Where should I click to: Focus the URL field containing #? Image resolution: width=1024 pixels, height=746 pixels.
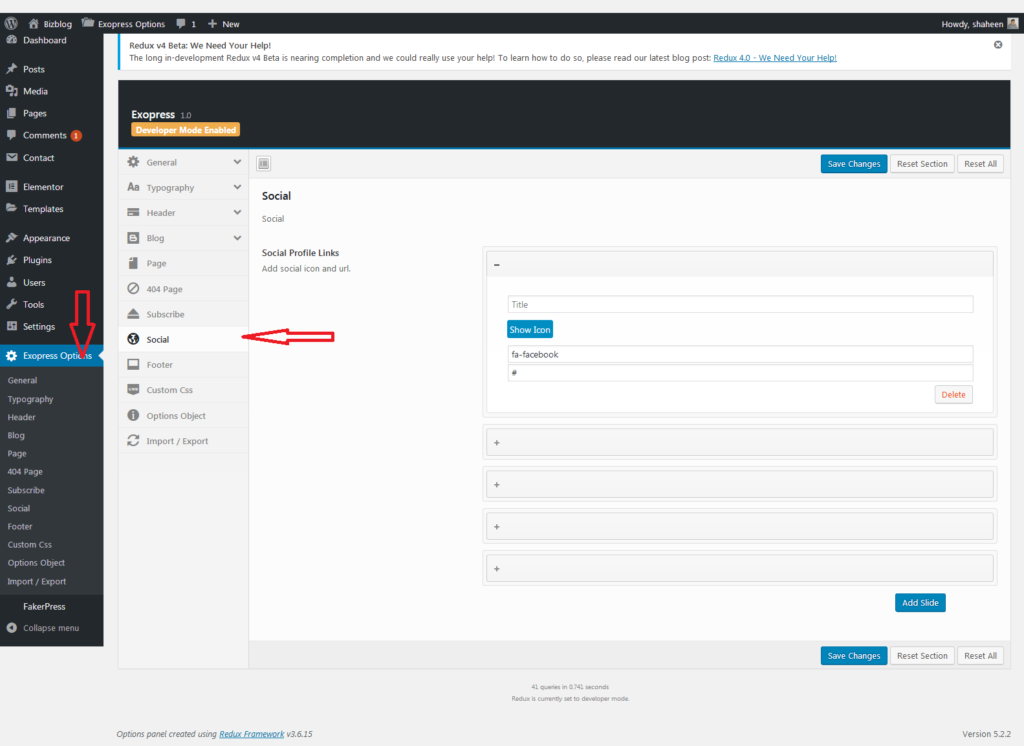(x=740, y=372)
